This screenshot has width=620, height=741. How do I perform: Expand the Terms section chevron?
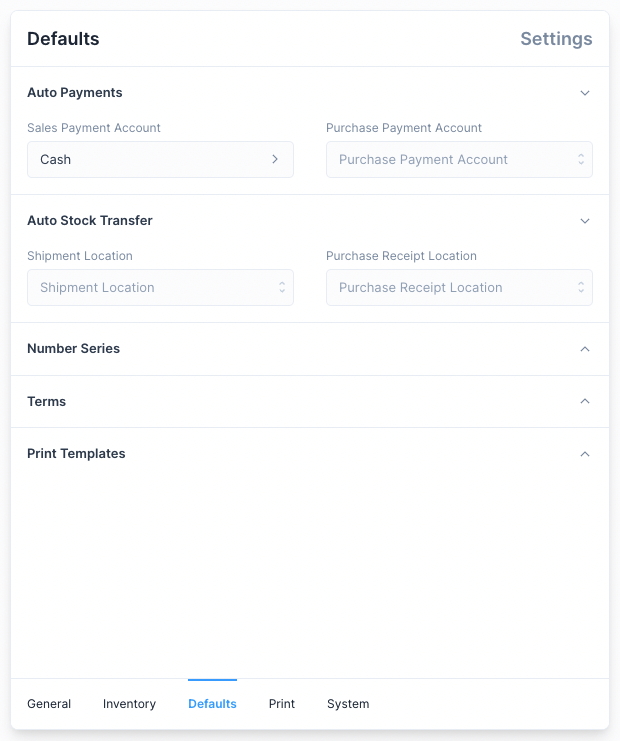585,401
